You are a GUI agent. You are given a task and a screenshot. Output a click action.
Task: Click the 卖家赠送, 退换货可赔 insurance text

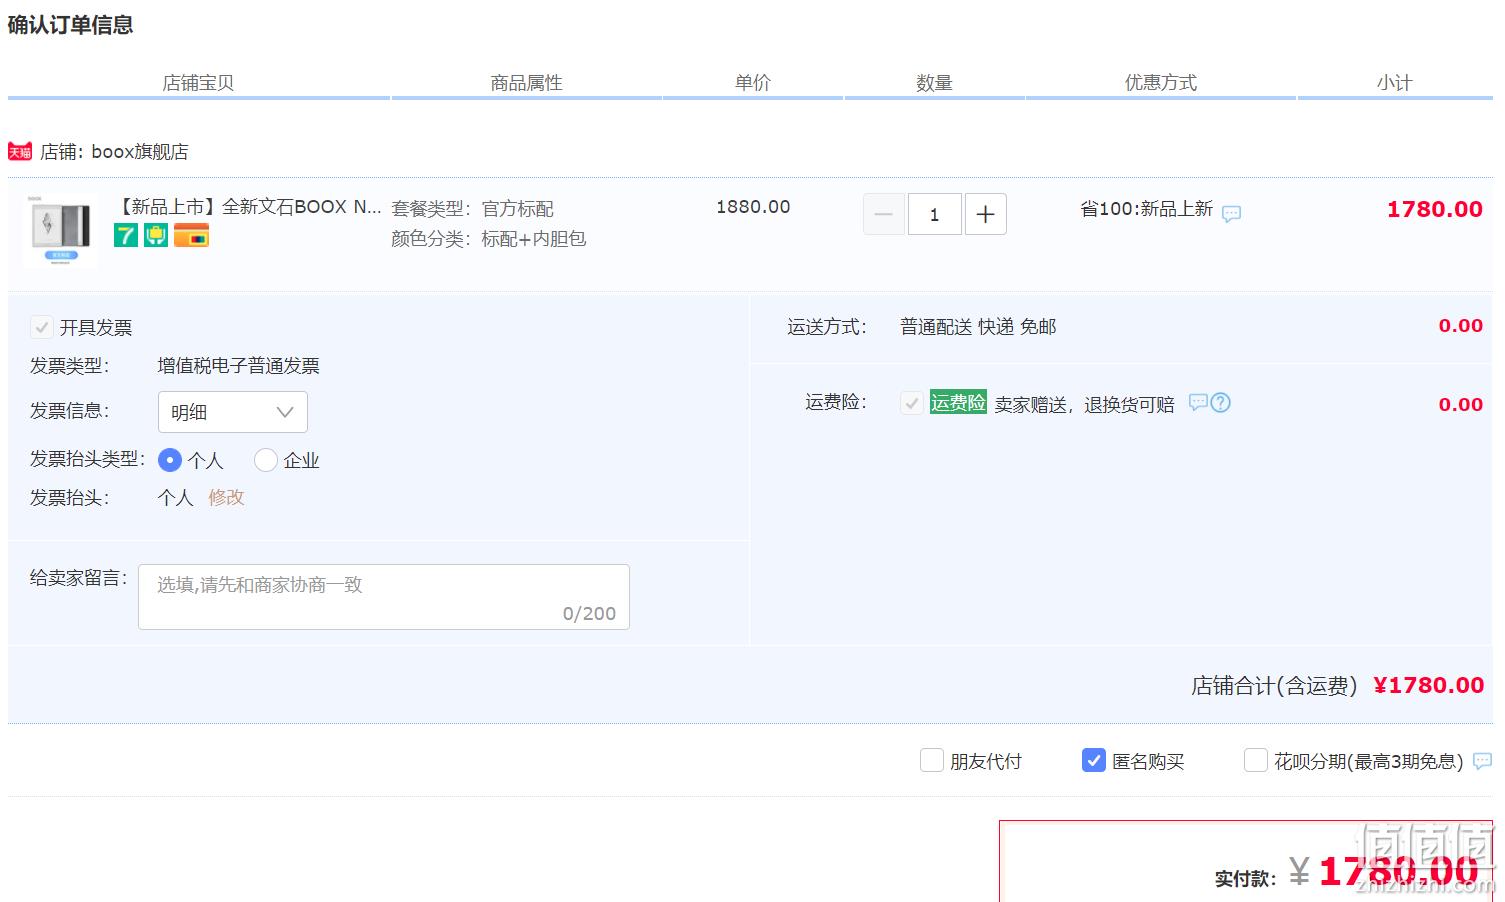tap(1084, 405)
